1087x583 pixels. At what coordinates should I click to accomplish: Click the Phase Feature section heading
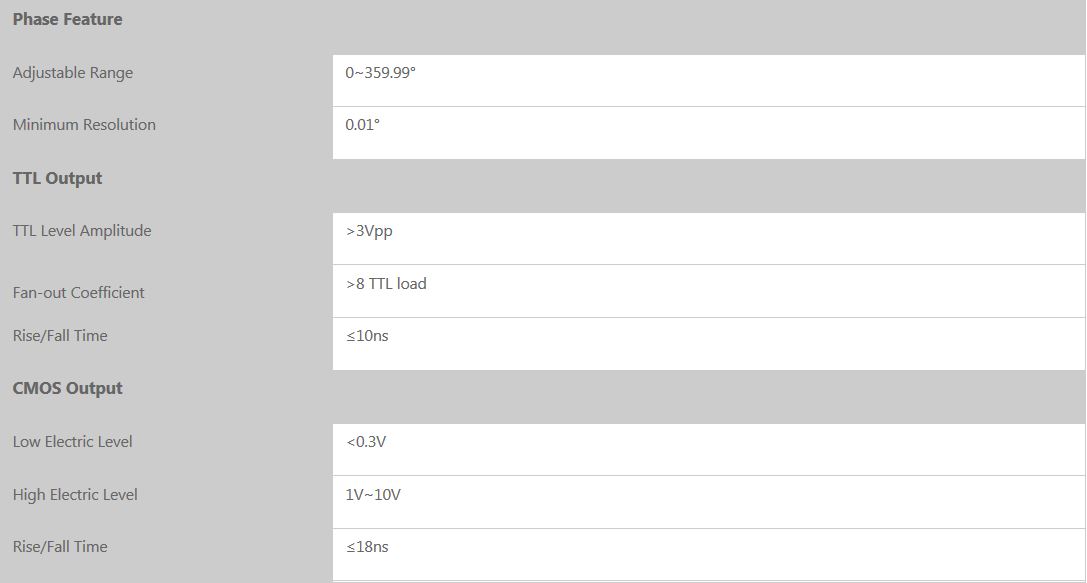pos(67,20)
